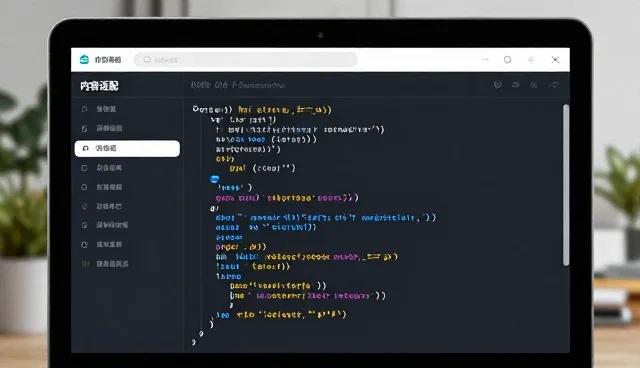Click the teal app logo in title bar
The width and height of the screenshot is (640, 368).
(x=84, y=60)
